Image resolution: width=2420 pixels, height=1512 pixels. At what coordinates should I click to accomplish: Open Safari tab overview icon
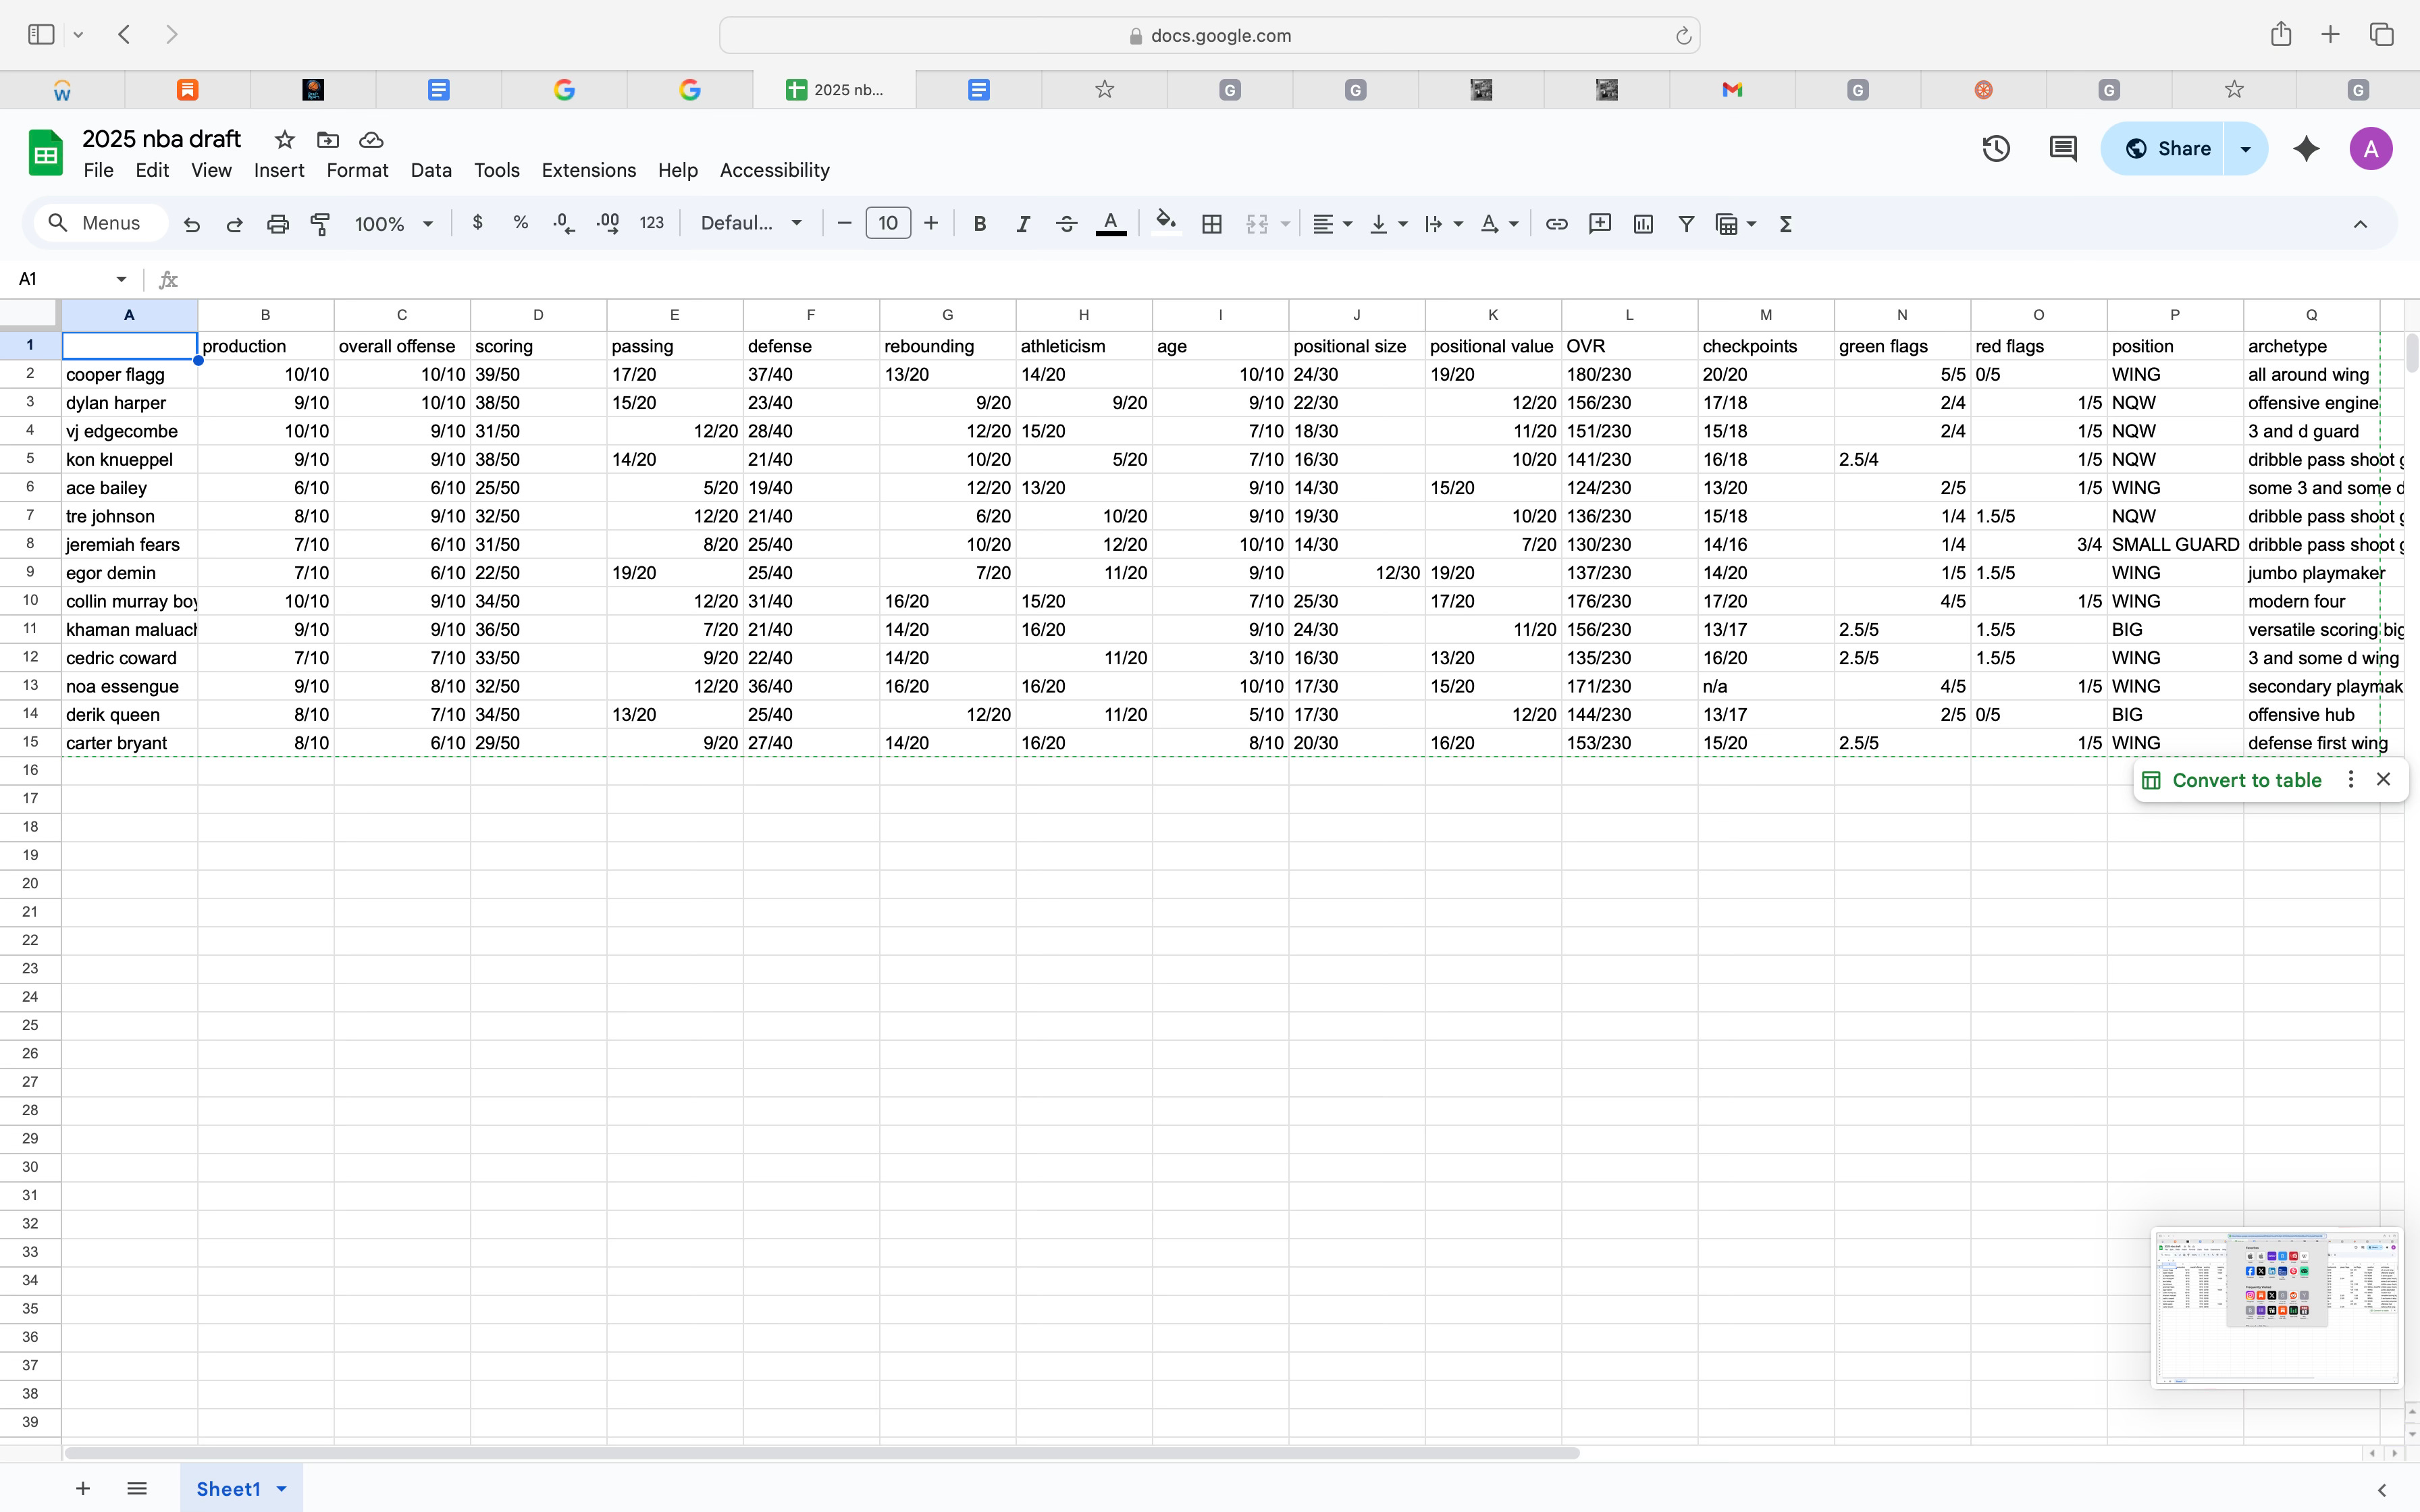[2382, 34]
